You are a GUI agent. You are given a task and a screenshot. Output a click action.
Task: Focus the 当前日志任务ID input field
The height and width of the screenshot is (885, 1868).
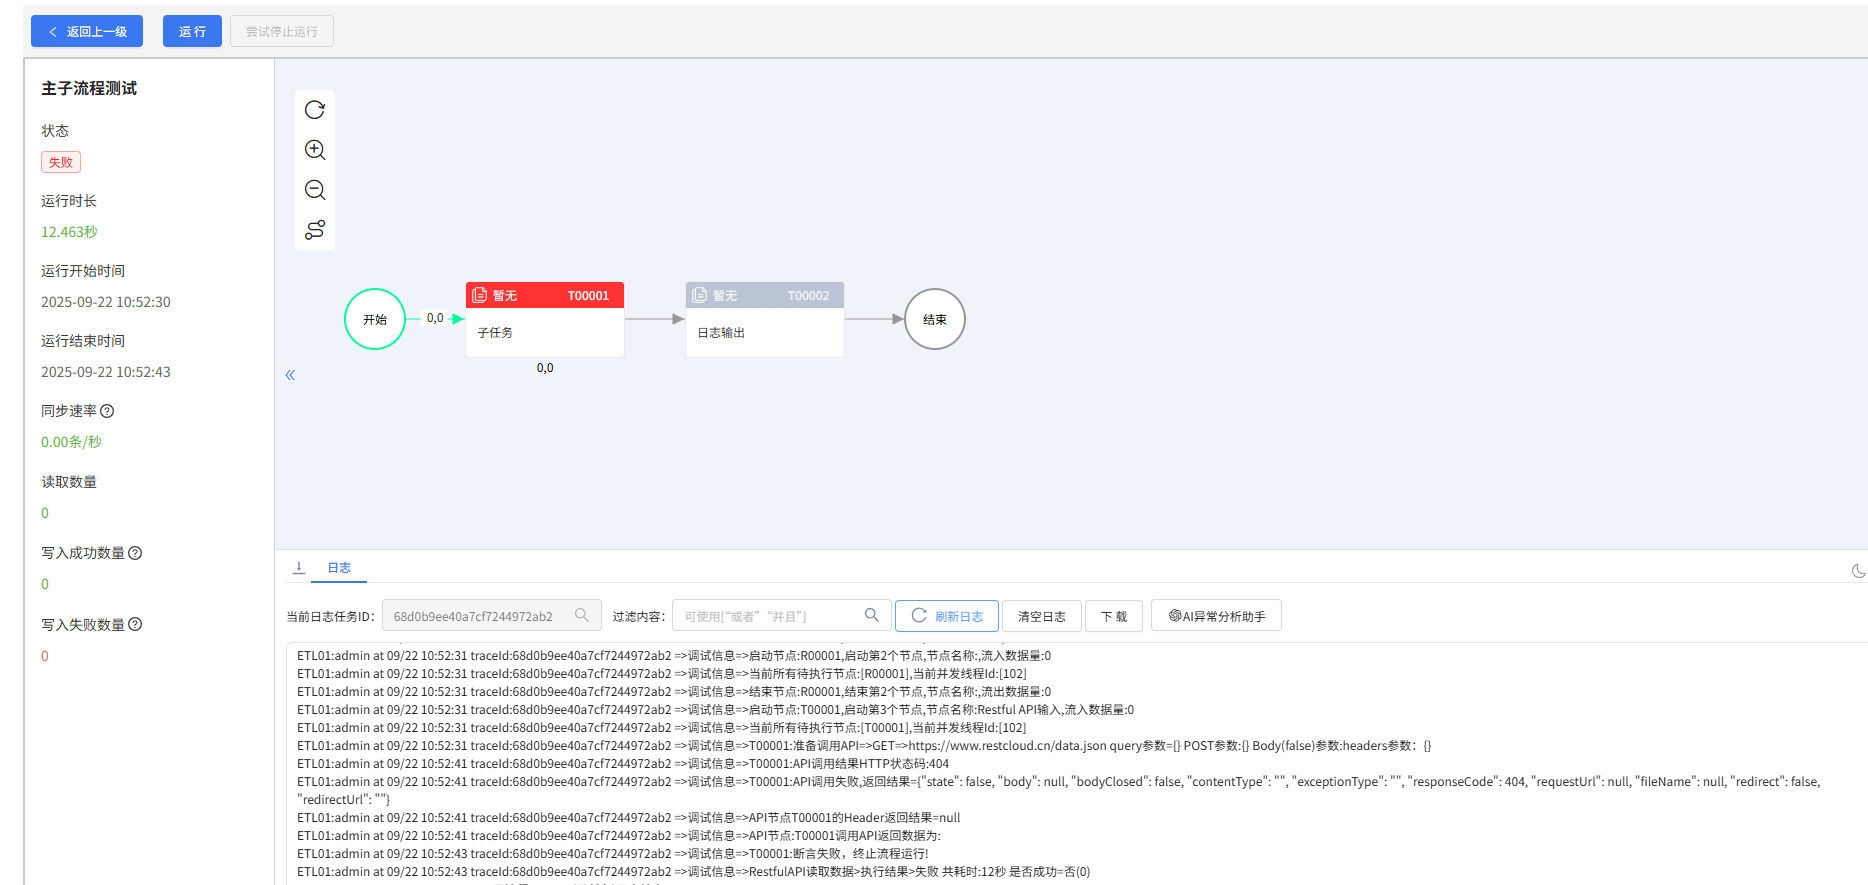point(492,616)
